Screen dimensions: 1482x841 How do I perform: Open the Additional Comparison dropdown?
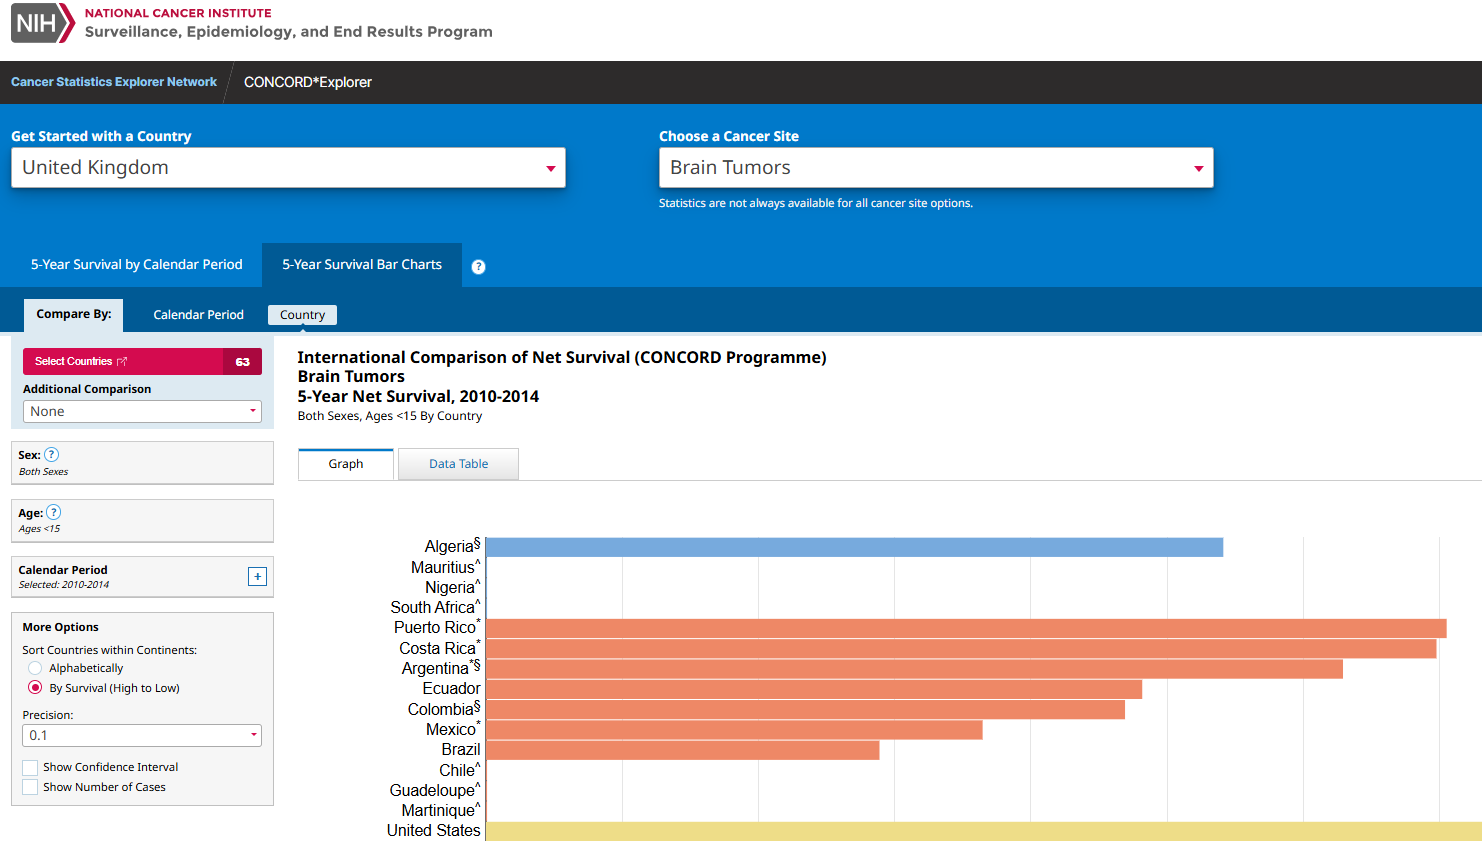142,411
